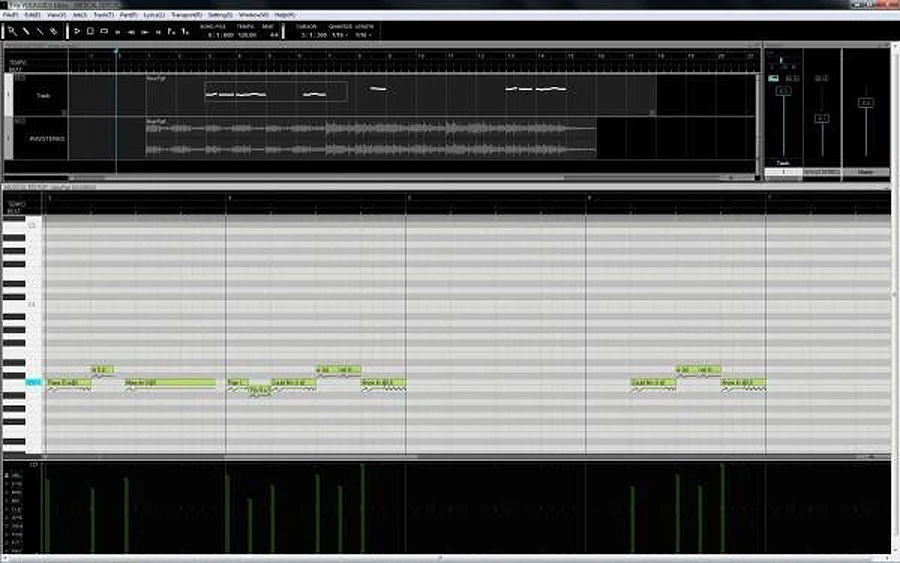This screenshot has width=900, height=563.
Task: Adjust the Track channel volume fader
Action: (783, 91)
